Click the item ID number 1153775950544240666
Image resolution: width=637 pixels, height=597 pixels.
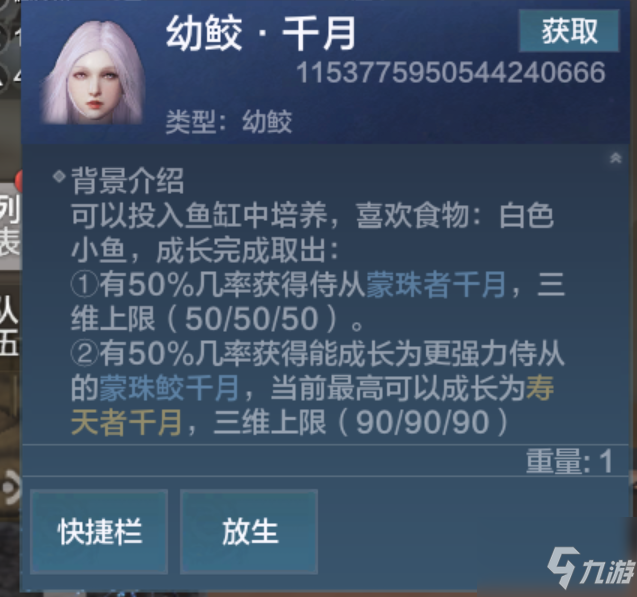(x=451, y=73)
